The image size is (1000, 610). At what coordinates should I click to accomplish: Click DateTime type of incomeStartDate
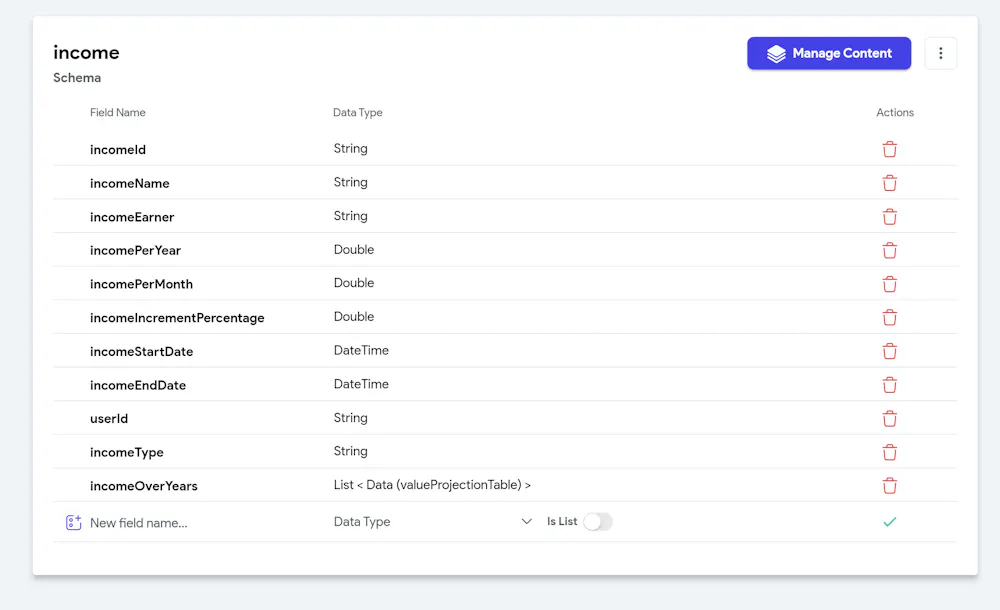(x=361, y=350)
